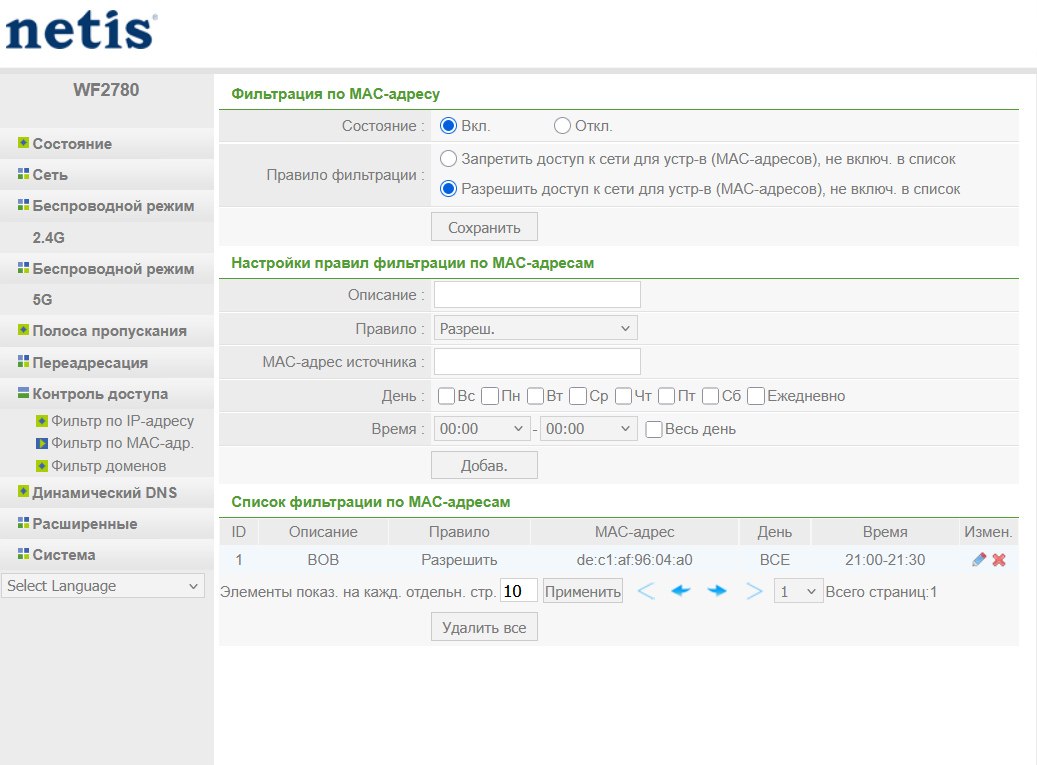Enable the Весь день checkbox
This screenshot has height=765, width=1037.
point(654,429)
